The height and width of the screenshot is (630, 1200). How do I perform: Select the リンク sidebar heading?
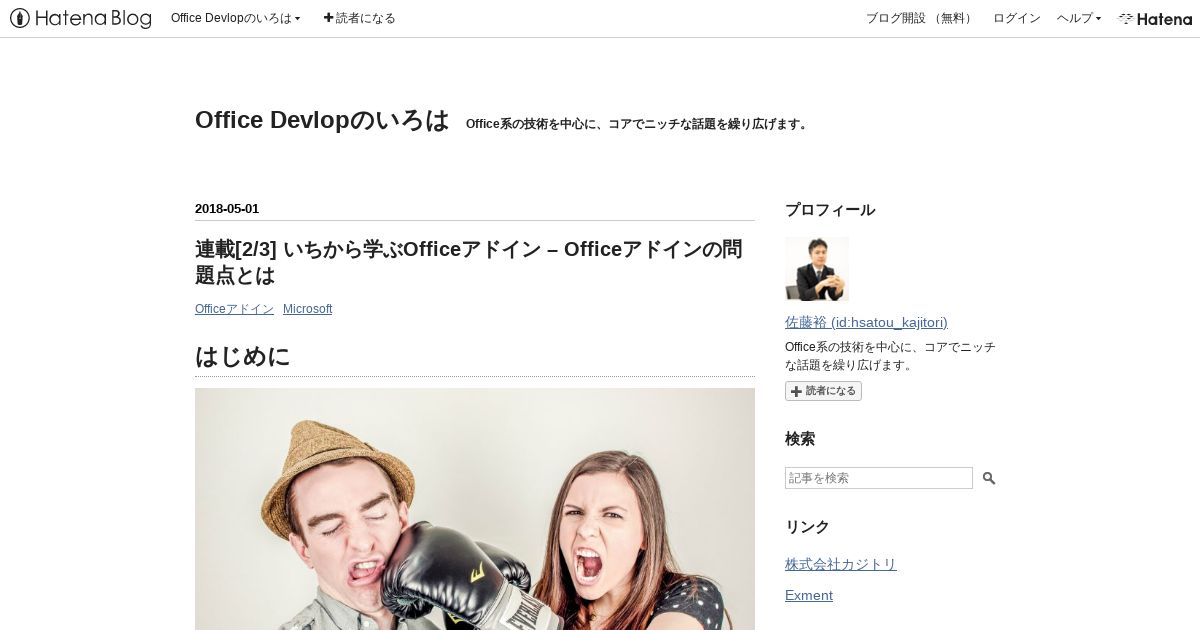pos(808,527)
